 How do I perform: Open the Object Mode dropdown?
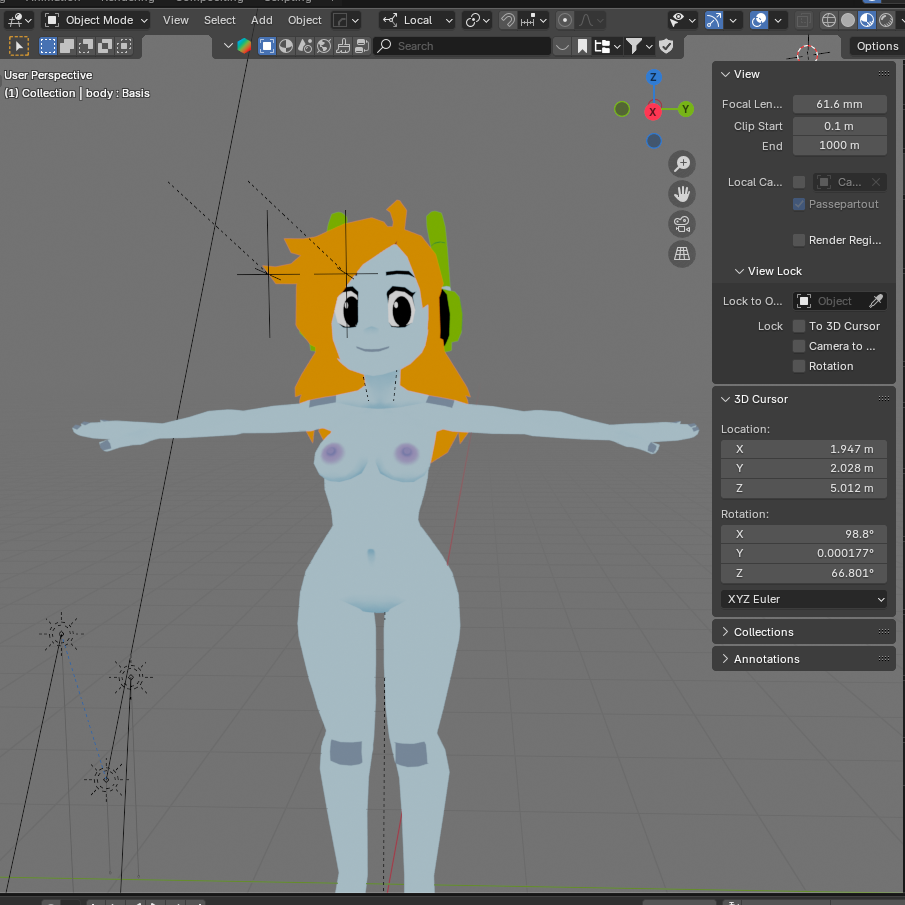pos(97,20)
